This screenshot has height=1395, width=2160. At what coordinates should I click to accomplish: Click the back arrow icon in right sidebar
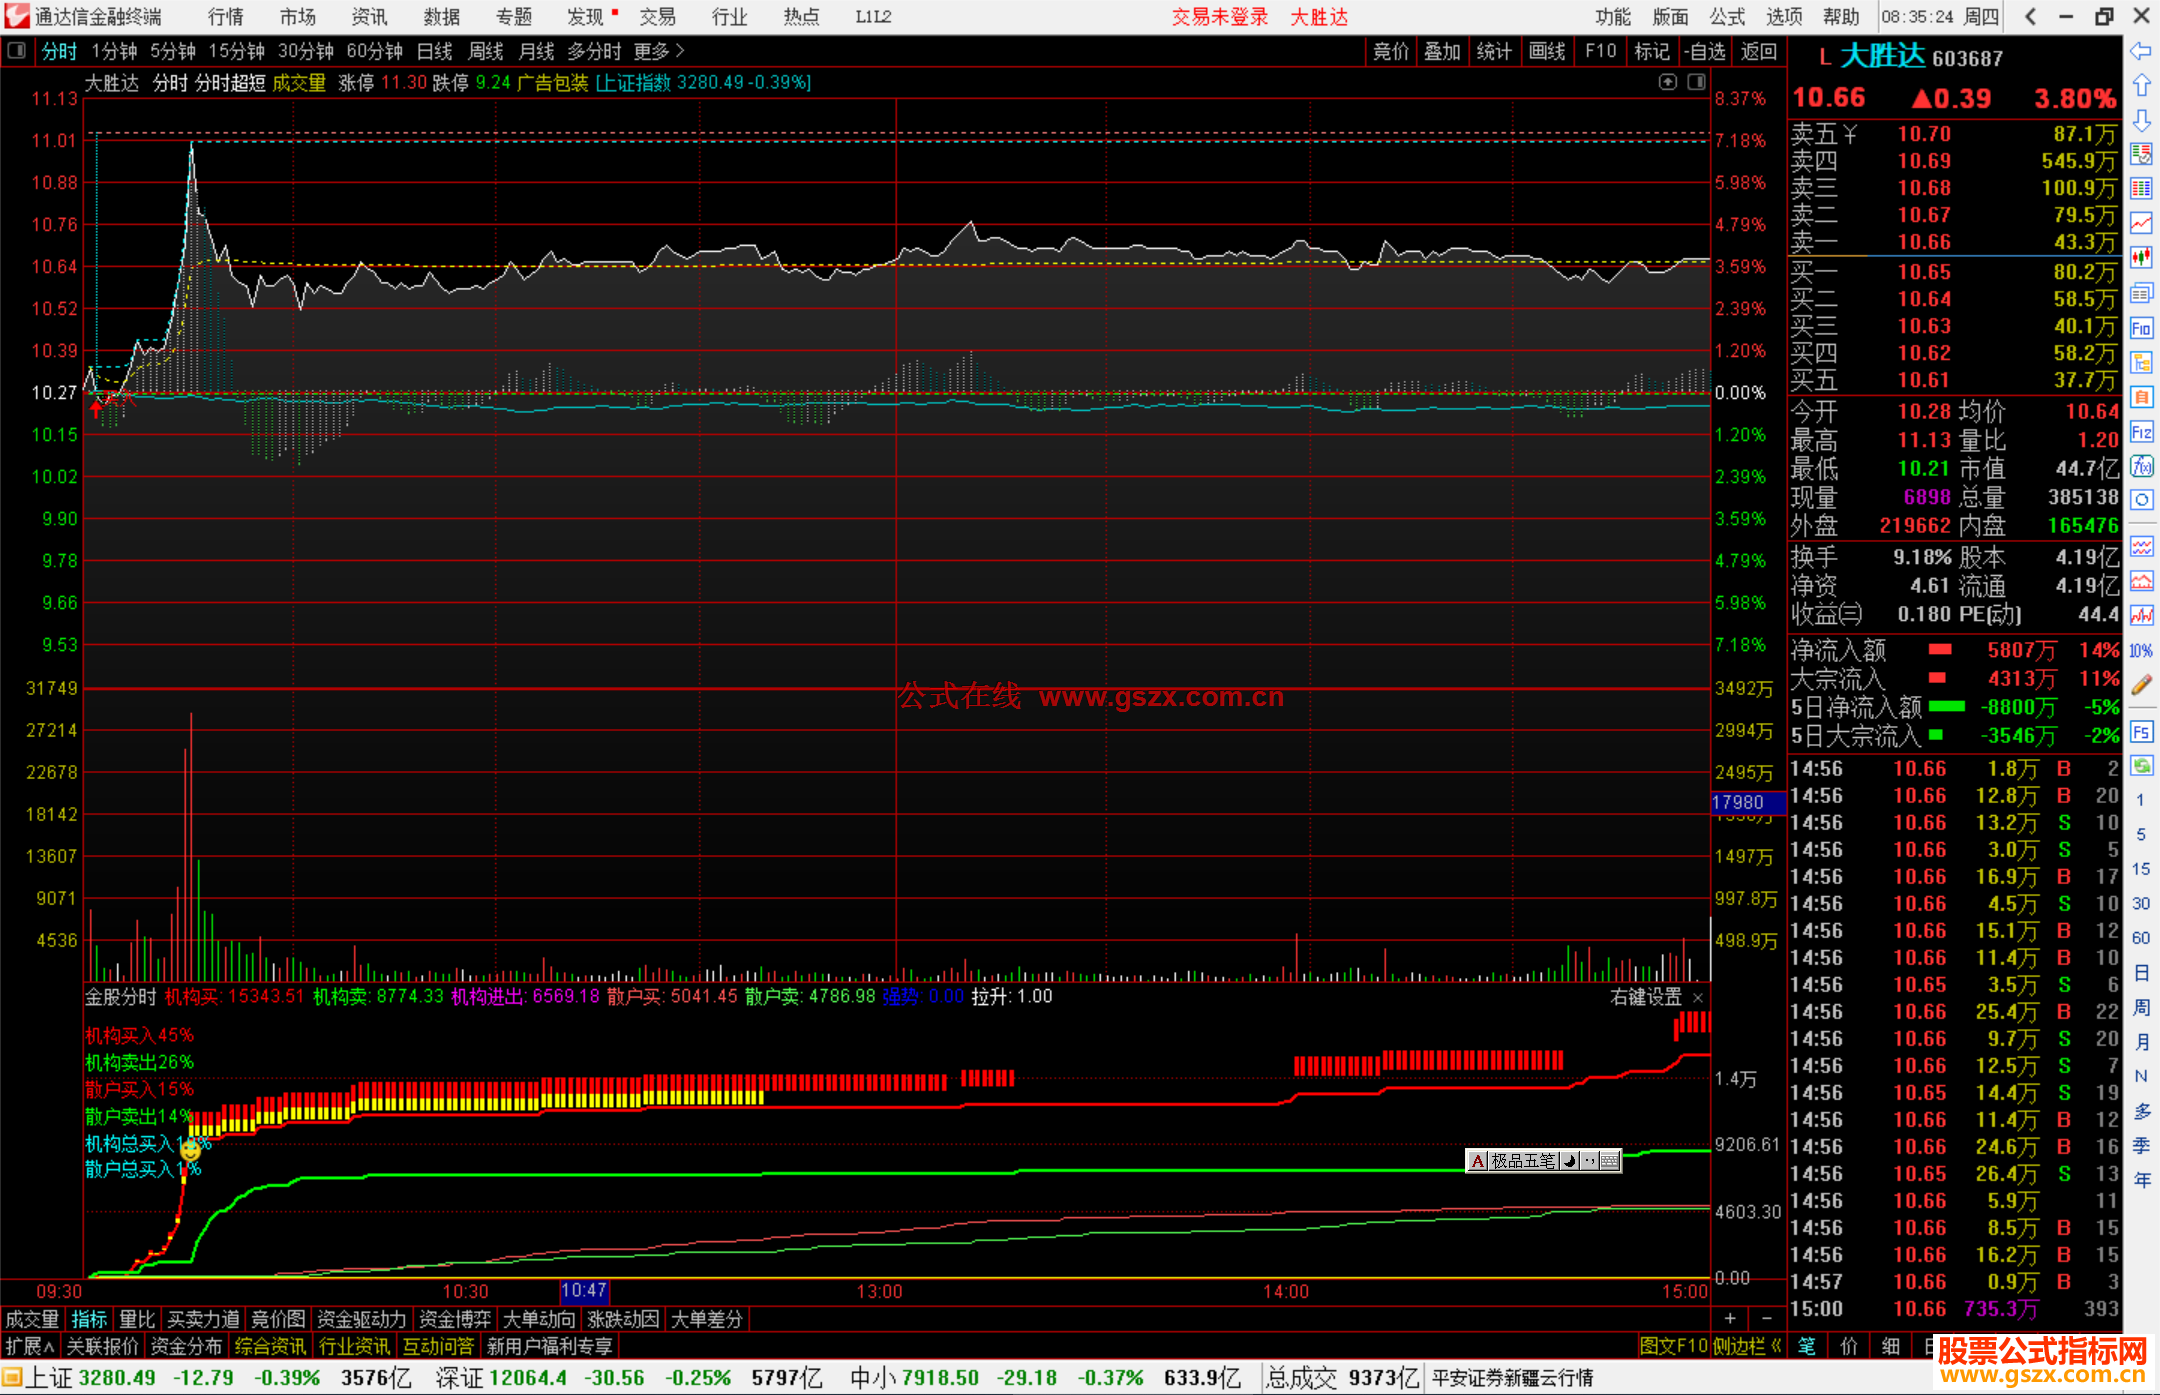tap(2141, 51)
